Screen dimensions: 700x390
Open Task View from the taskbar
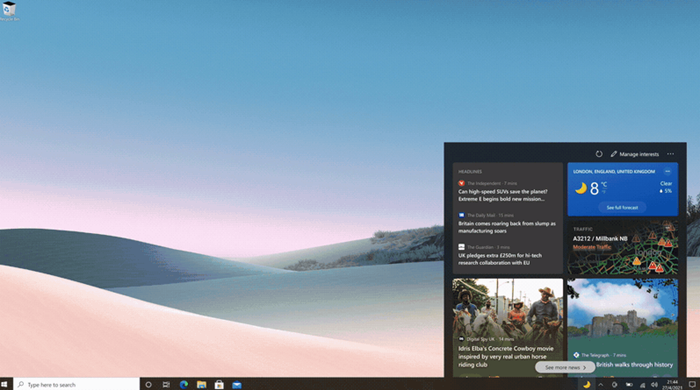tap(166, 384)
